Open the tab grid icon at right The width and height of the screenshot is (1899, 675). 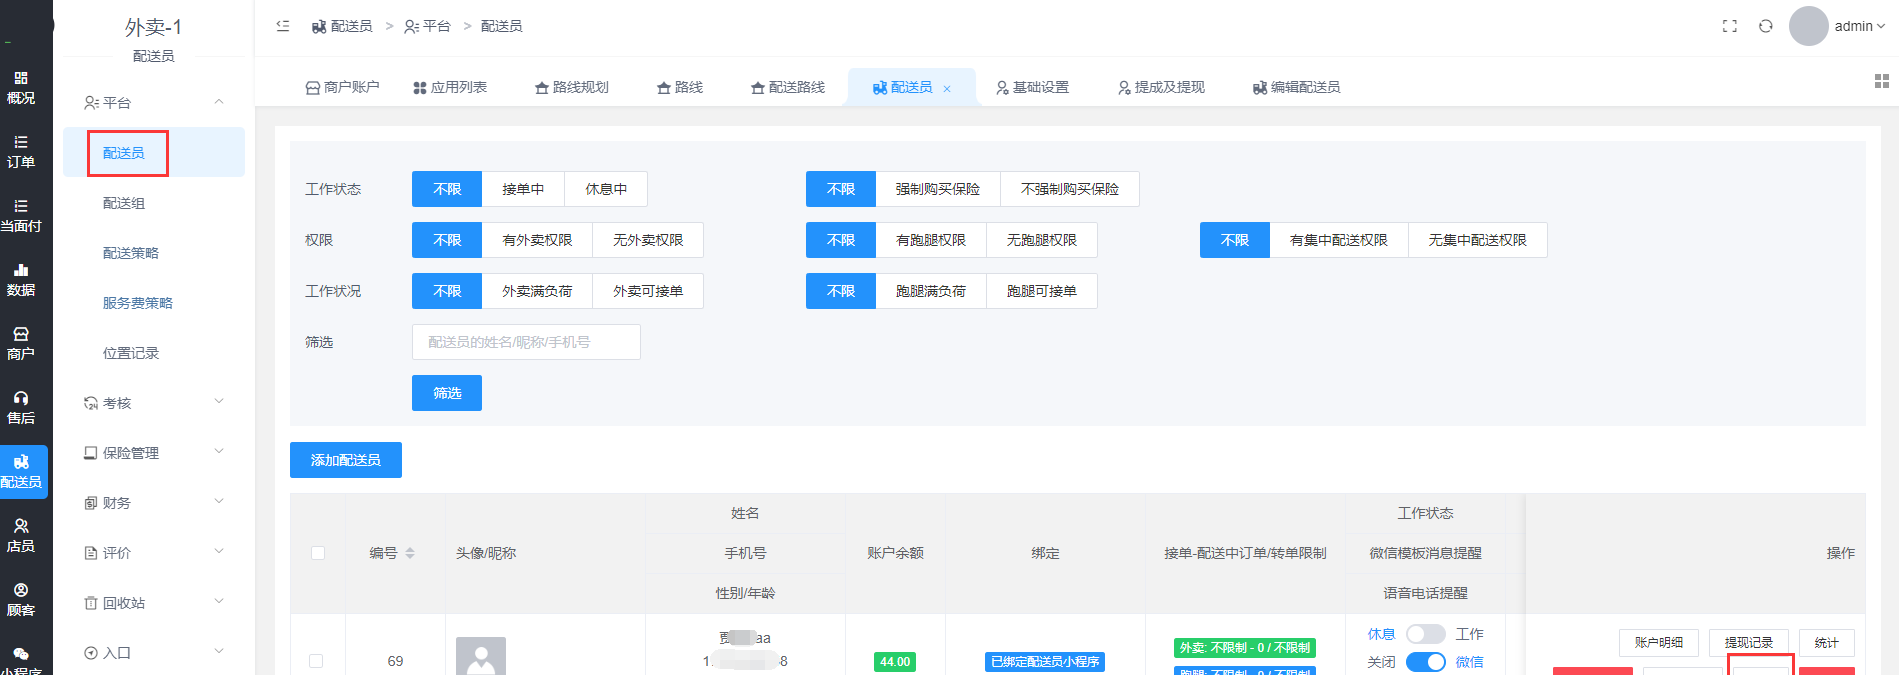1881,81
